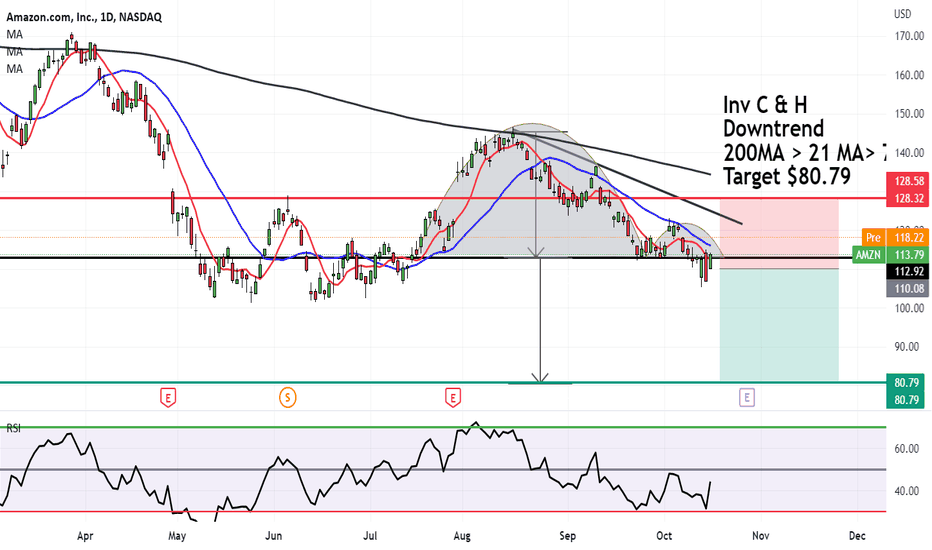Click the 100.00 price axis label

tap(909, 308)
